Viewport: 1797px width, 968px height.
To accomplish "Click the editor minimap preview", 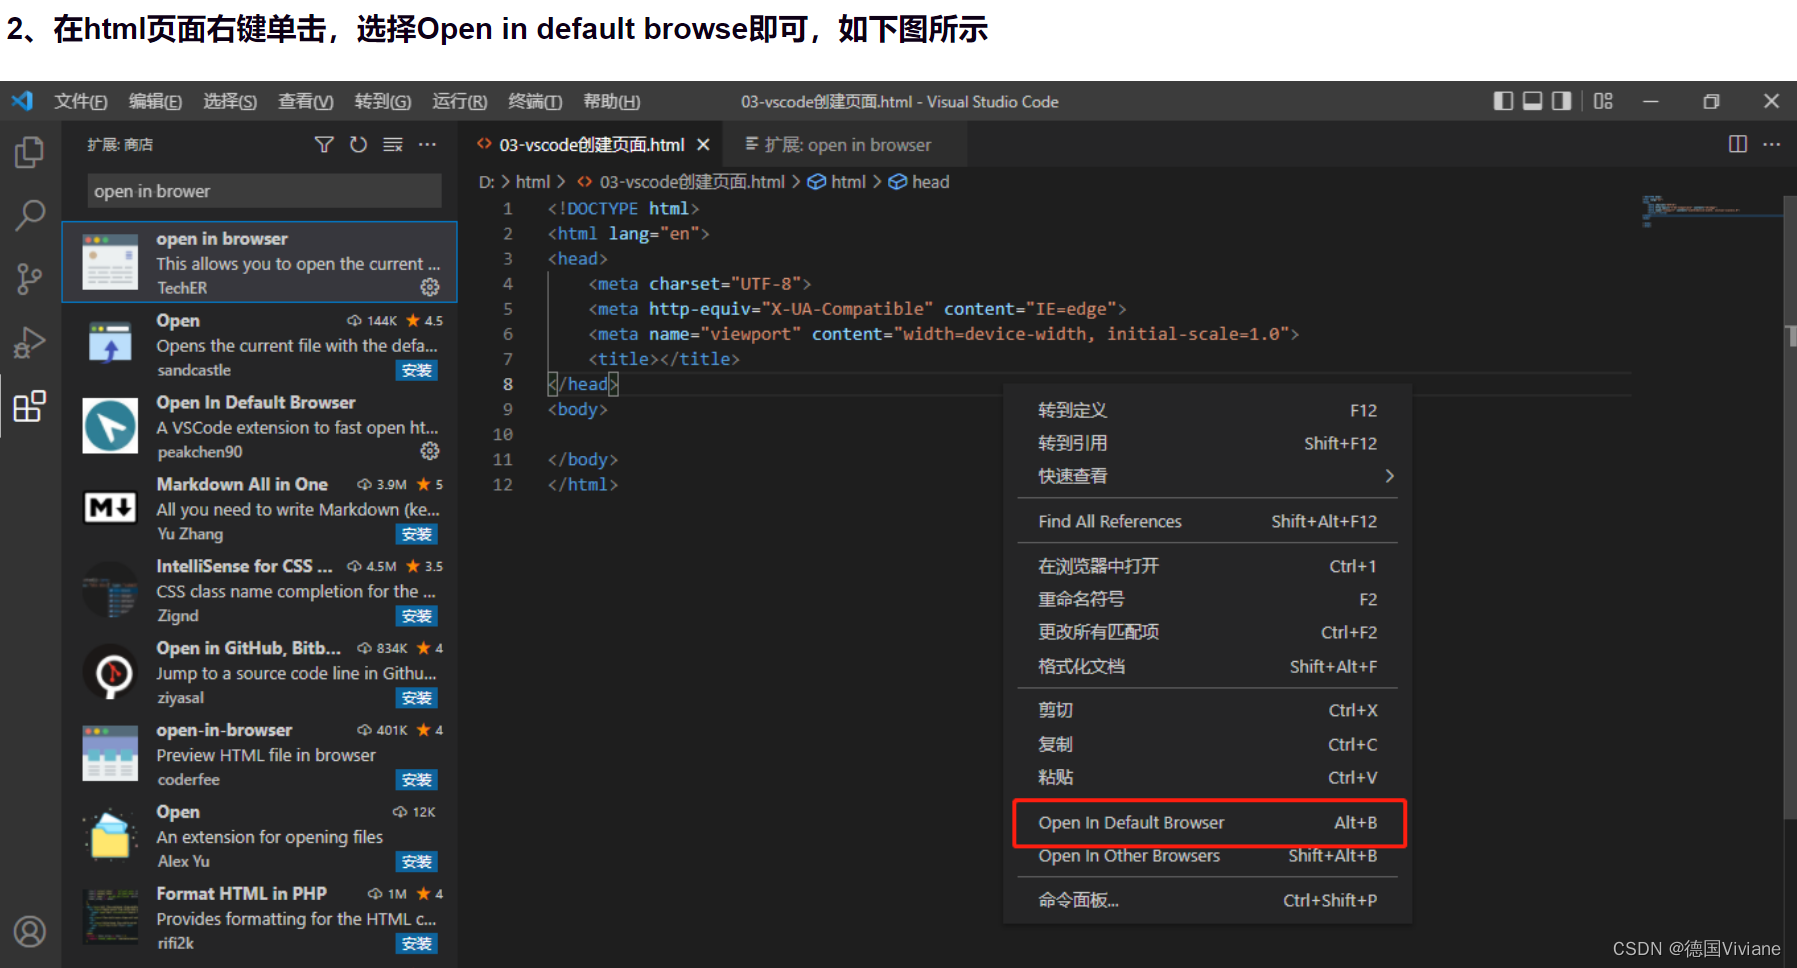I will pos(1710,210).
